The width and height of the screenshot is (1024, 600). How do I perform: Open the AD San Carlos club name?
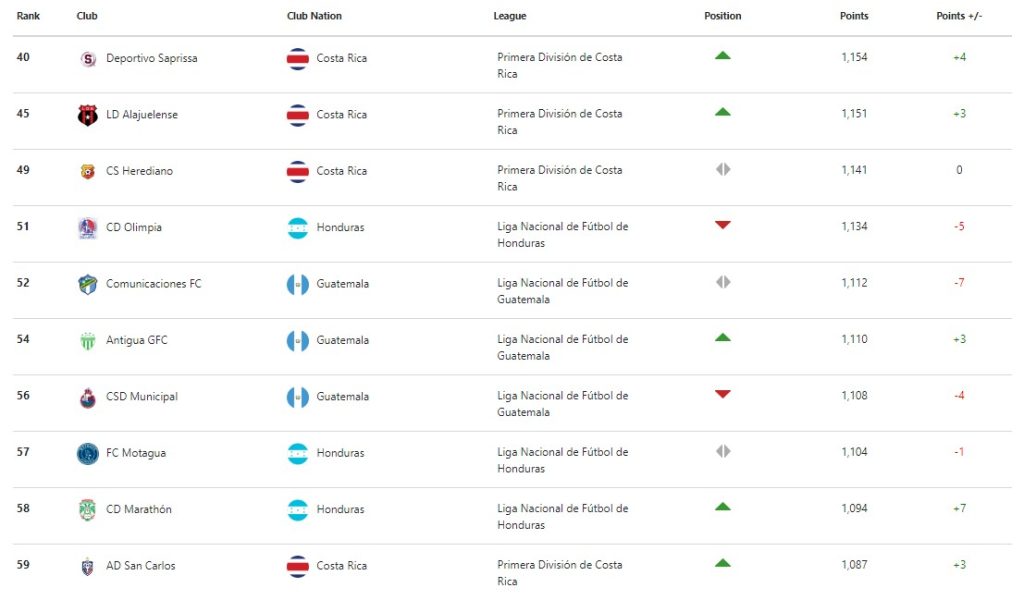pyautogui.click(x=140, y=566)
